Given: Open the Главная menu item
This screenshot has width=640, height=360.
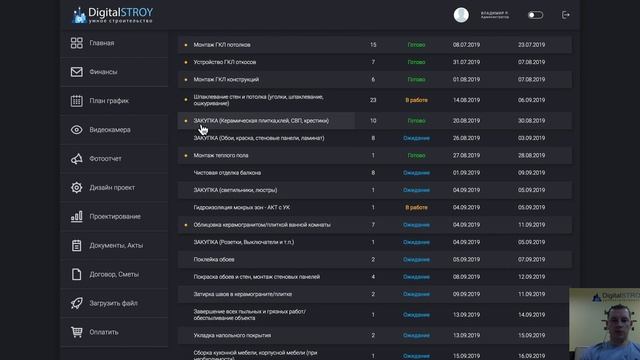Looking at the screenshot, I should 114,43.
